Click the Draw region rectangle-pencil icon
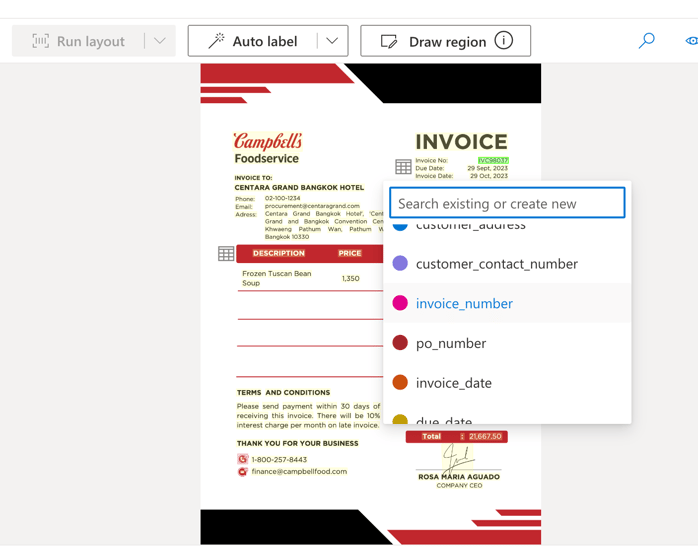Image resolution: width=698 pixels, height=549 pixels. pyautogui.click(x=389, y=41)
